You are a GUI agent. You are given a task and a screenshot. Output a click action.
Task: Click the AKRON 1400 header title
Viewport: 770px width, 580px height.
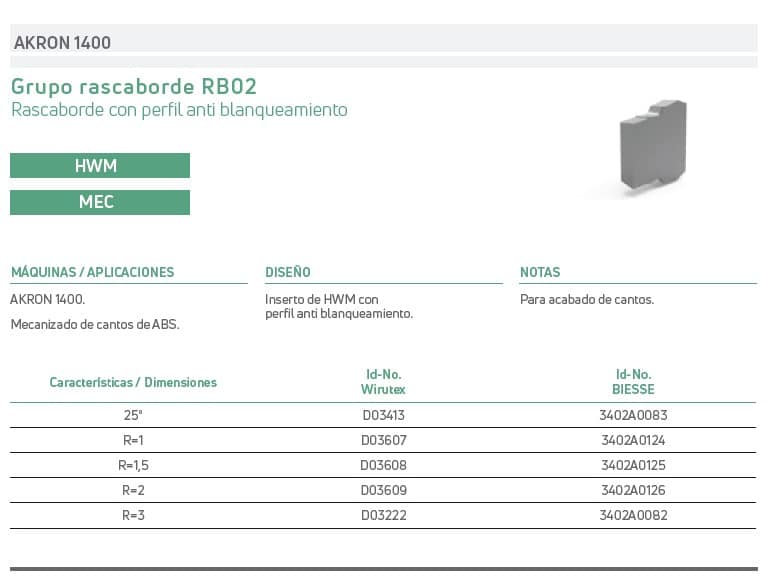click(62, 43)
